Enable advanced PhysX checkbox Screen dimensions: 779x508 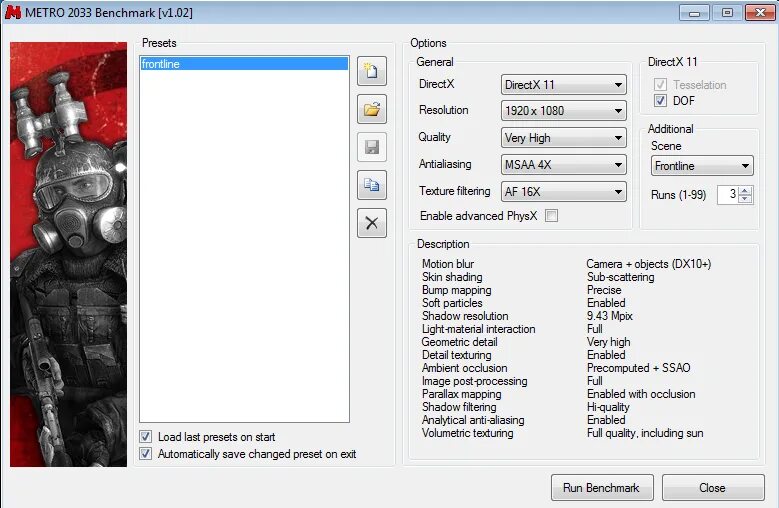pyautogui.click(x=551, y=216)
